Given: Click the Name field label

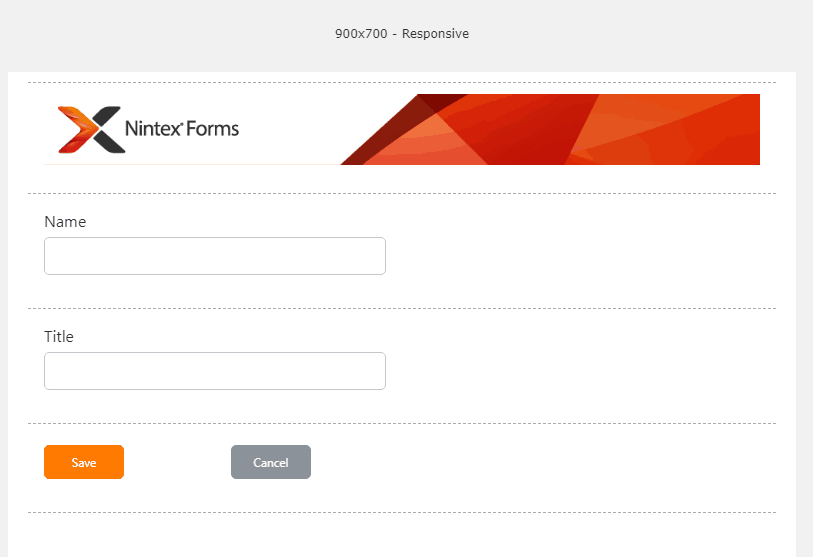Looking at the screenshot, I should (x=65, y=222).
